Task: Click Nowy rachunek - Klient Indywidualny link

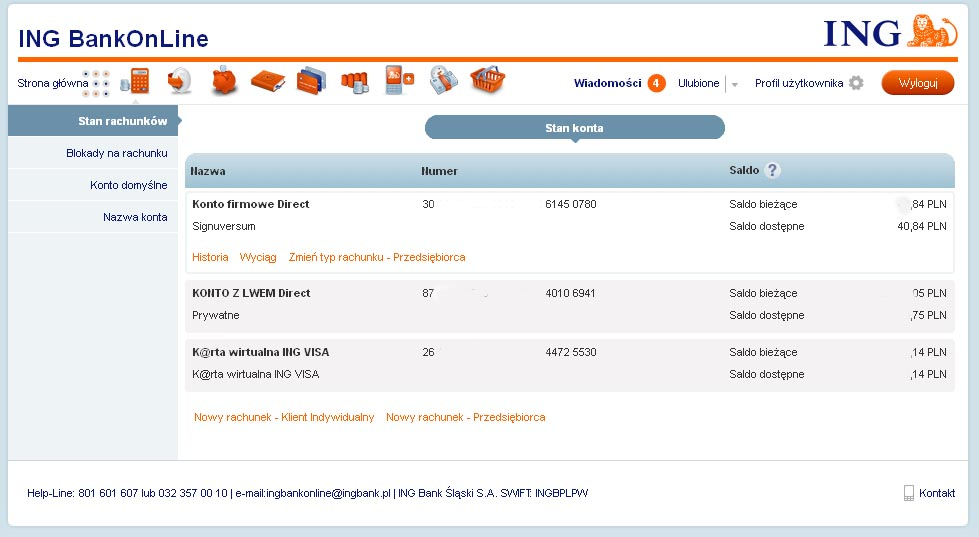Action: [x=284, y=417]
